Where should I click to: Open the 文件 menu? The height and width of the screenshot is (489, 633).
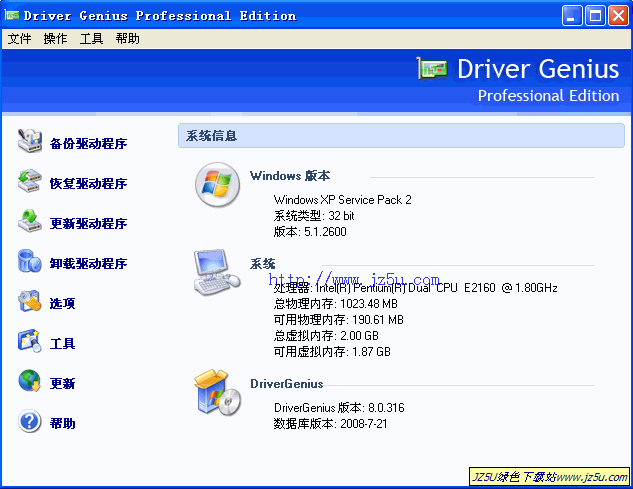tap(19, 39)
